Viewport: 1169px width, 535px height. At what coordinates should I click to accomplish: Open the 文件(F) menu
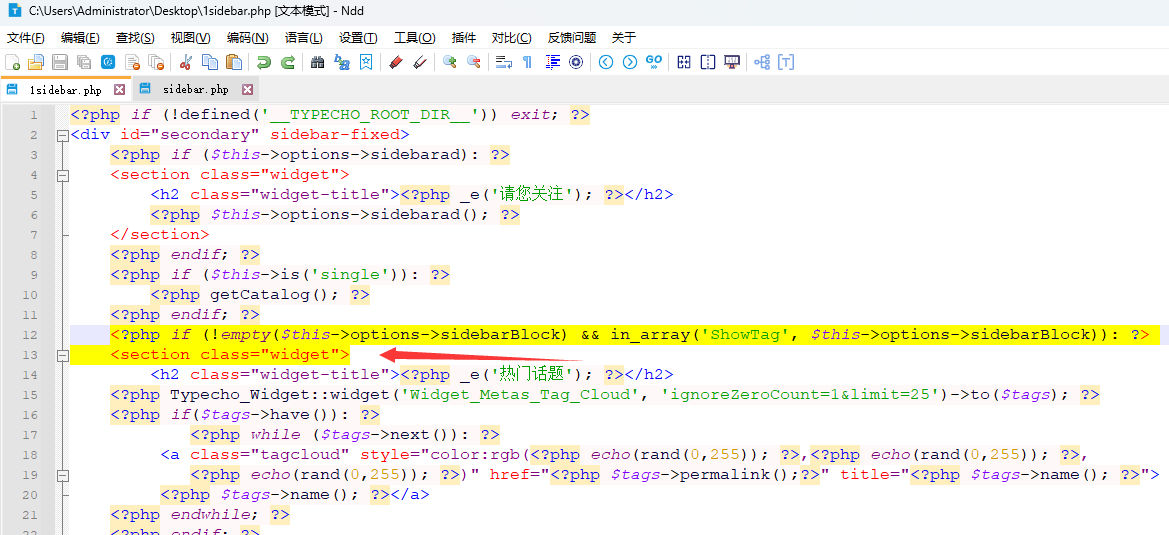click(26, 38)
